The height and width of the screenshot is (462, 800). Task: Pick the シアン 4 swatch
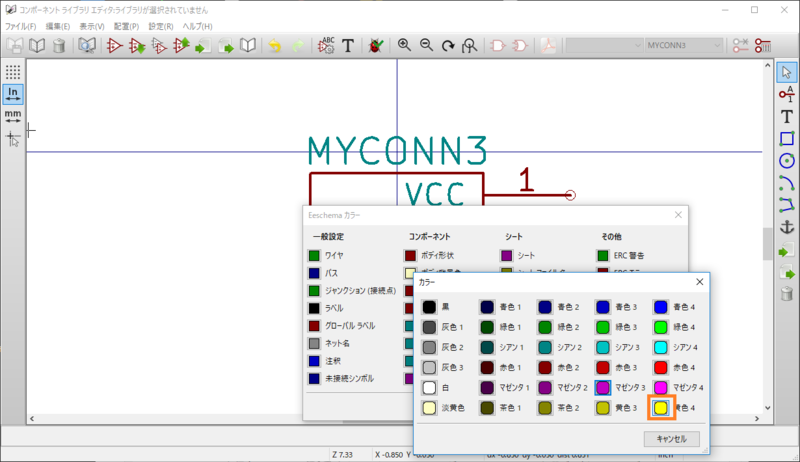(661, 347)
